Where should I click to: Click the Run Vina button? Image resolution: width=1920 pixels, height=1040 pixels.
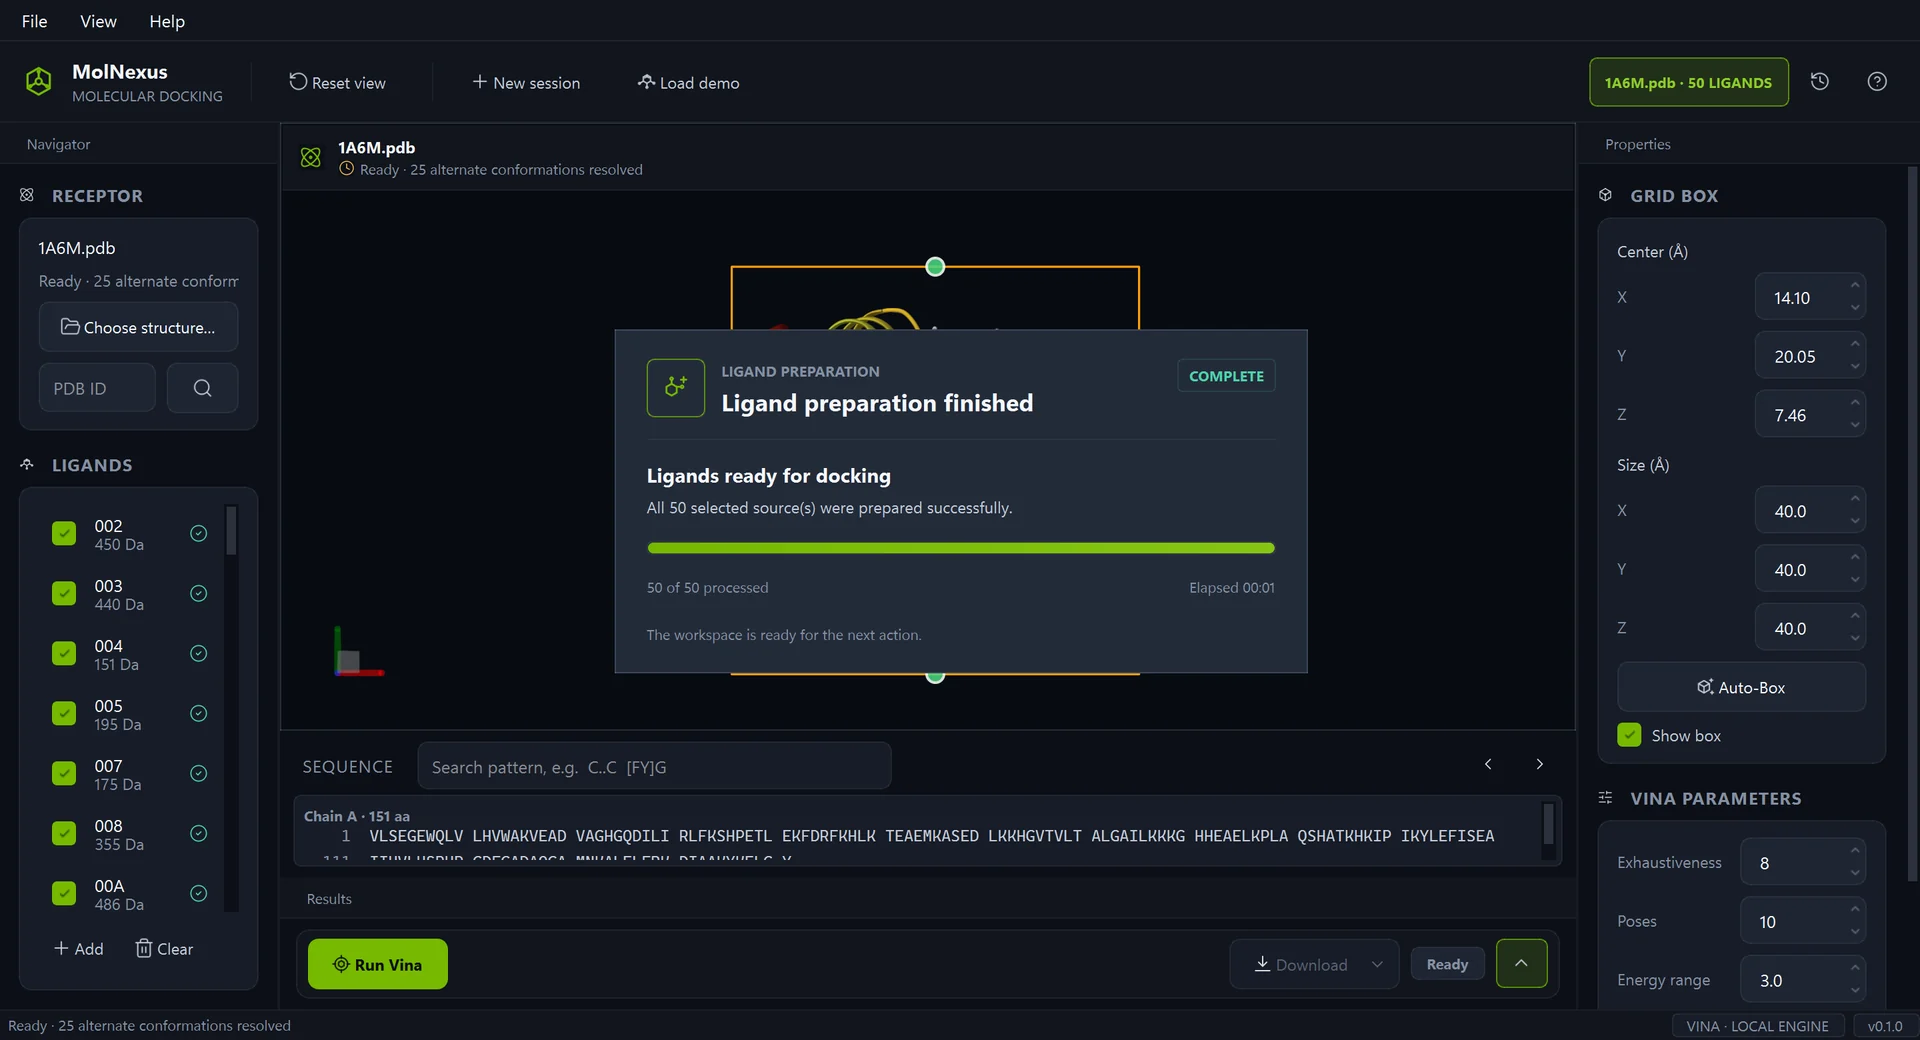point(378,964)
